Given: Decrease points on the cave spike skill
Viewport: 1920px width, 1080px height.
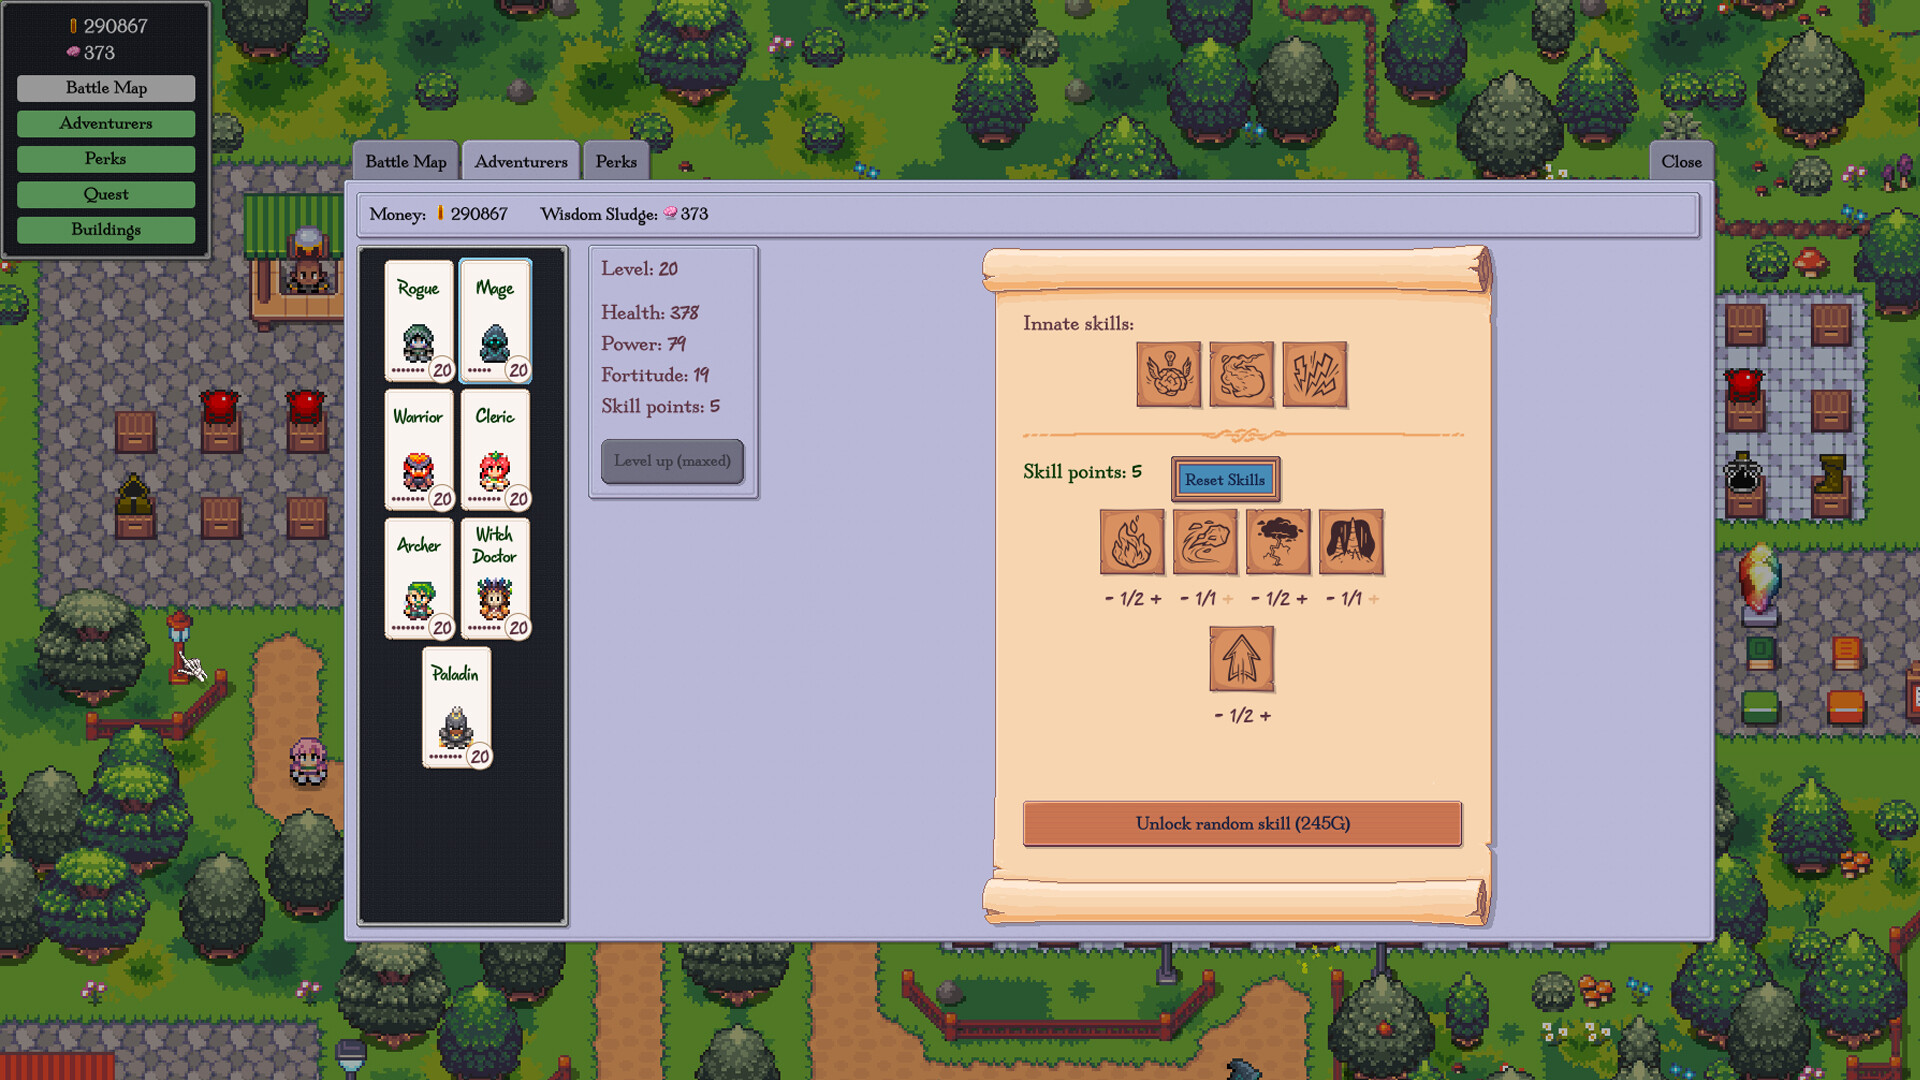Looking at the screenshot, I should 1330,599.
